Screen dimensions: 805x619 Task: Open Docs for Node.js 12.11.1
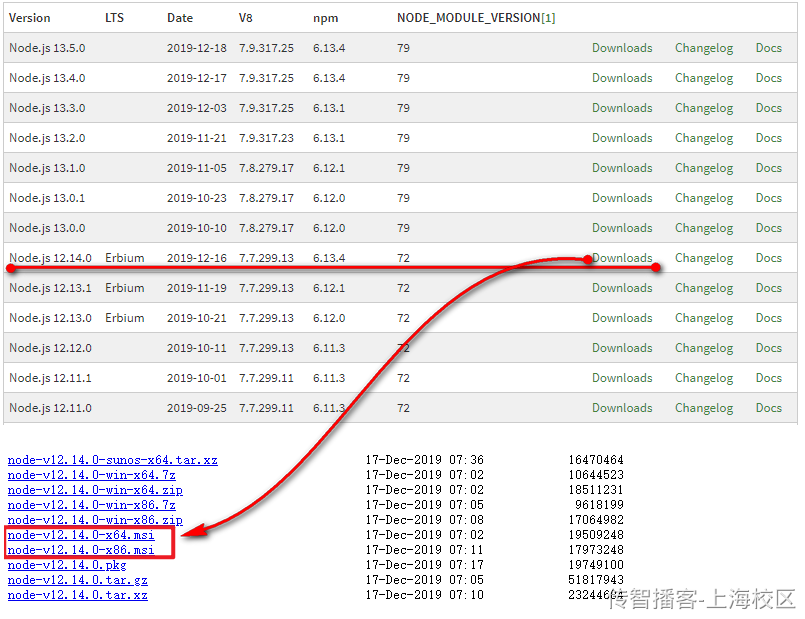[x=769, y=378]
